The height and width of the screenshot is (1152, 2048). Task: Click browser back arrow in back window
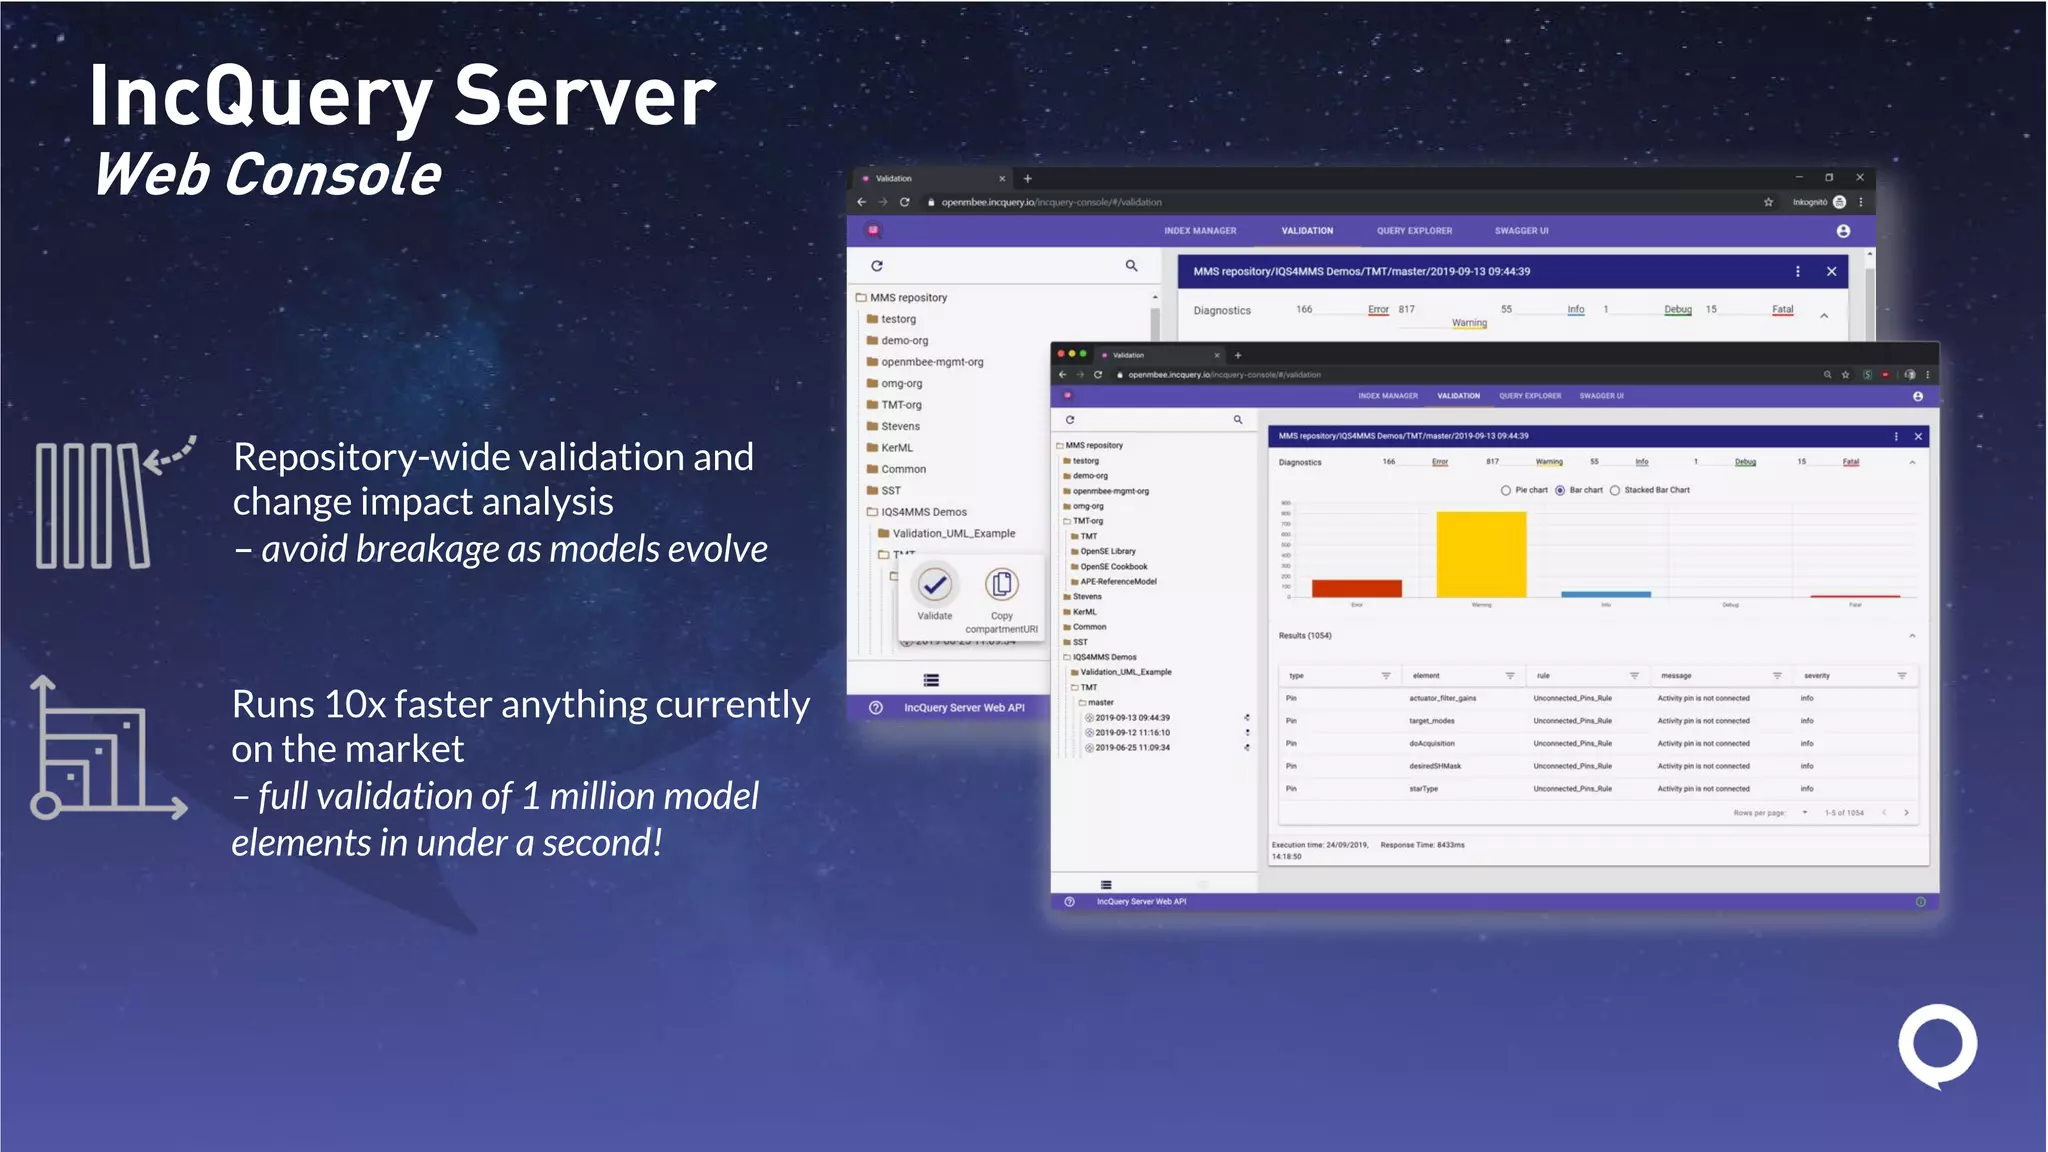[861, 202]
